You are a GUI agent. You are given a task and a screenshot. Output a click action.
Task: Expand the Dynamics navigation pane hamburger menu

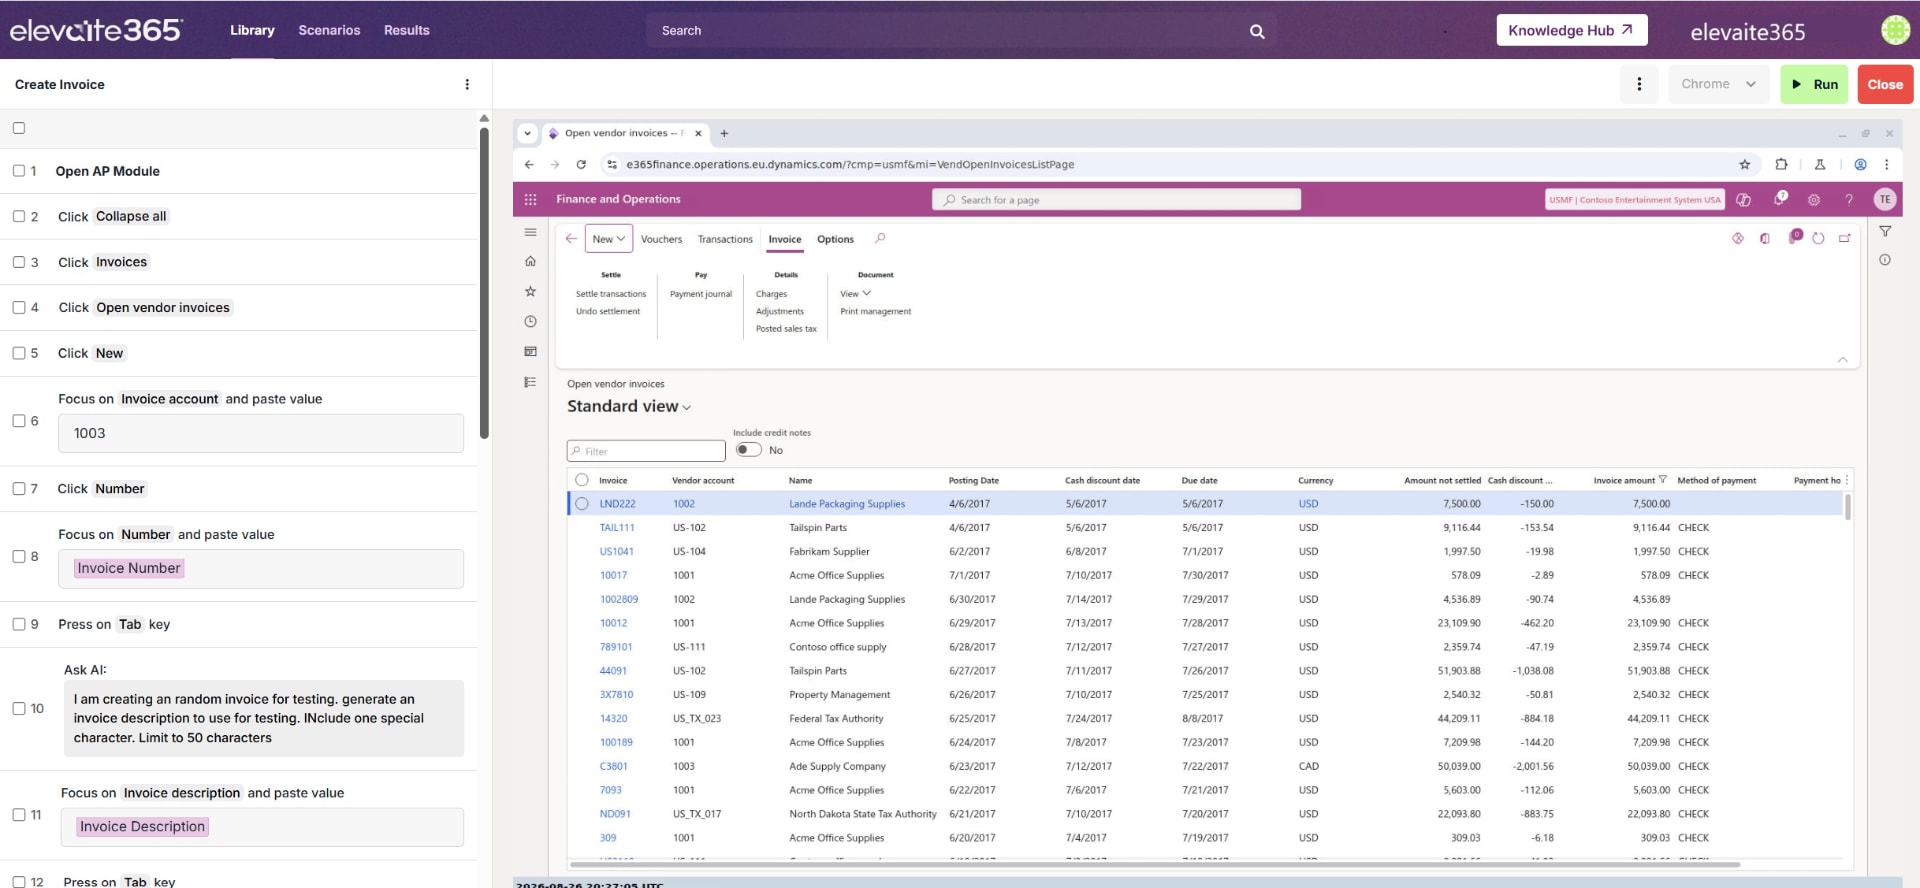(530, 232)
